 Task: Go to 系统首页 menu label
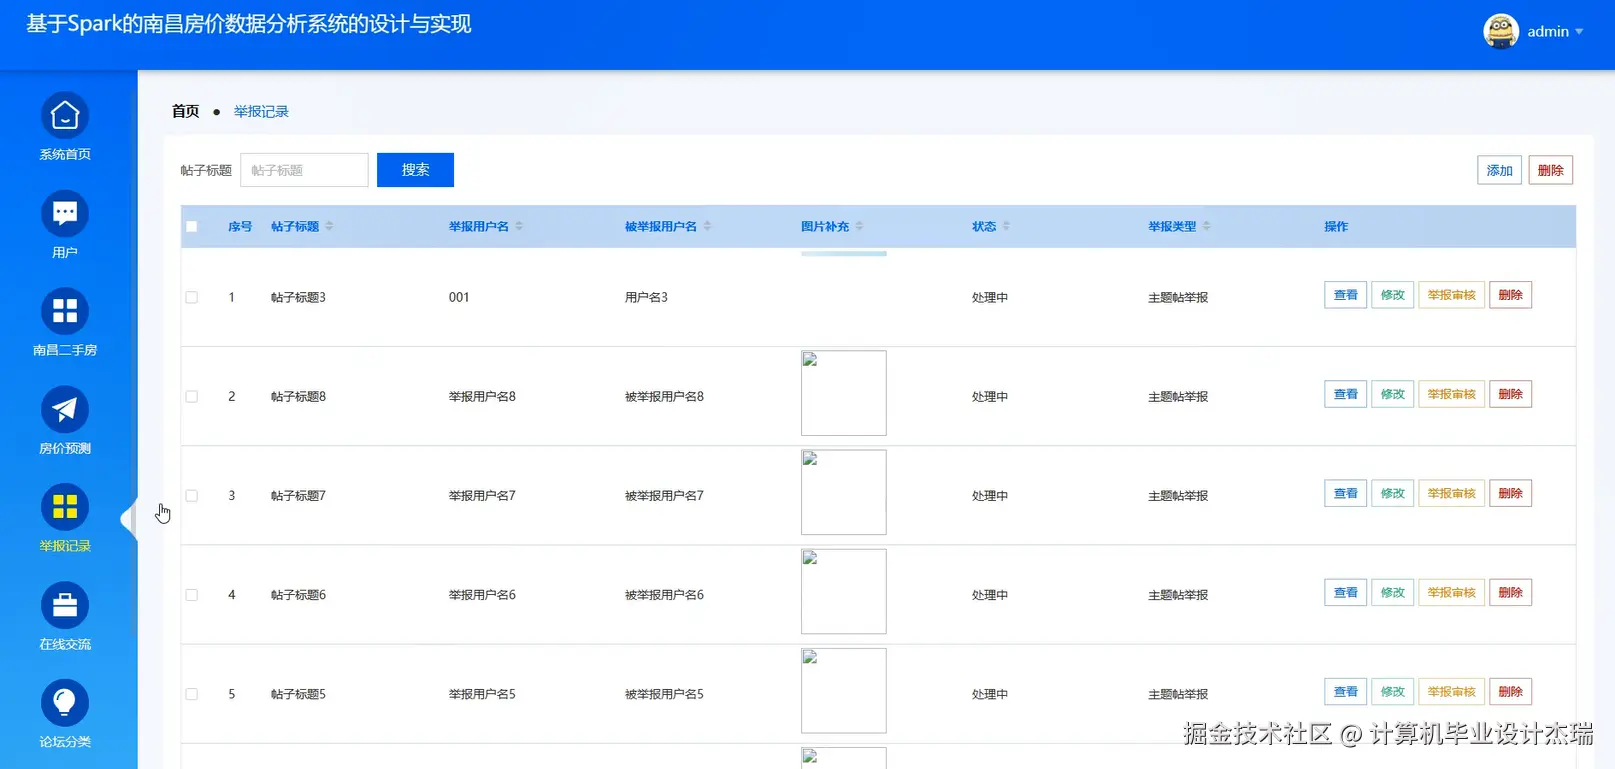[x=65, y=154]
